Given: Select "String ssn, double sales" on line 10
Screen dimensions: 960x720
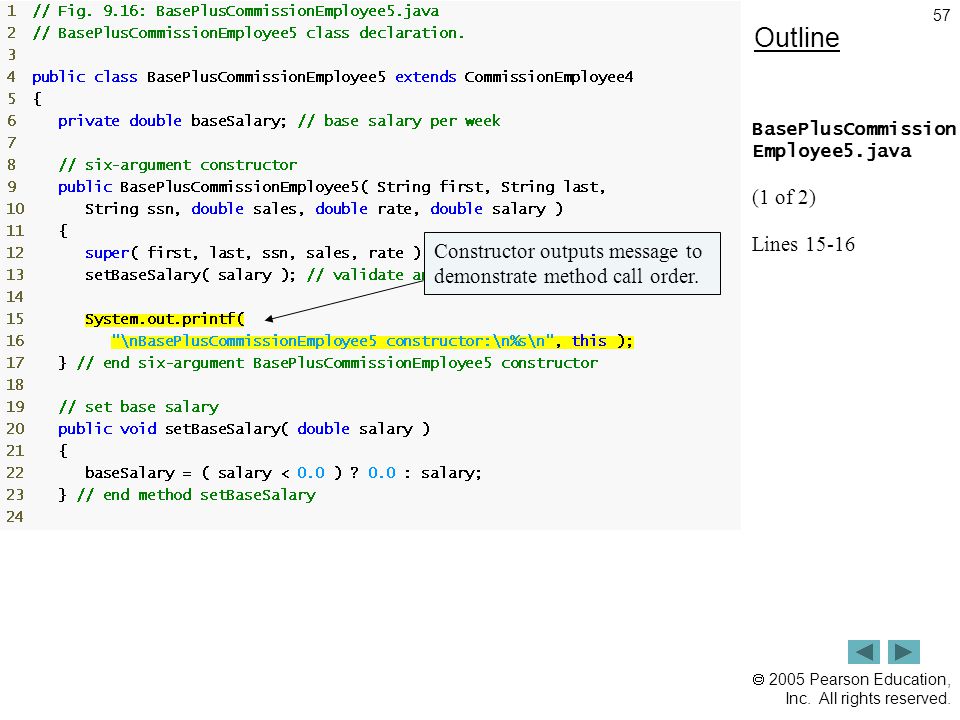Looking at the screenshot, I should click(x=190, y=209).
